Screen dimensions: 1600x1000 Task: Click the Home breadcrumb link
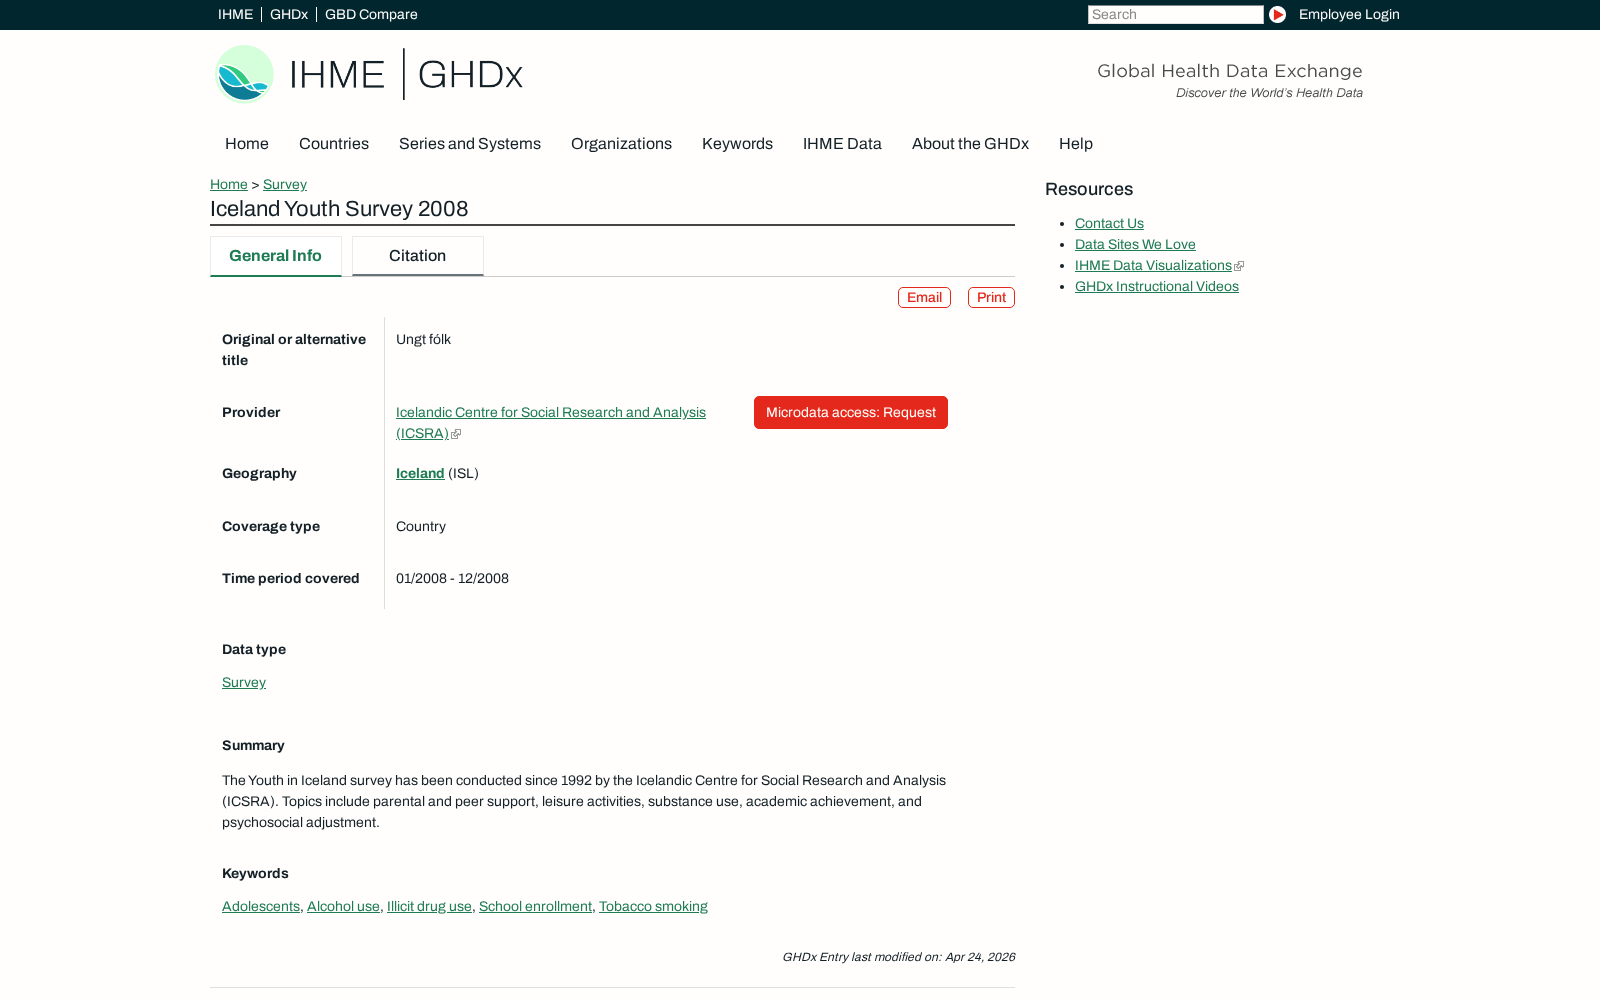(x=229, y=185)
